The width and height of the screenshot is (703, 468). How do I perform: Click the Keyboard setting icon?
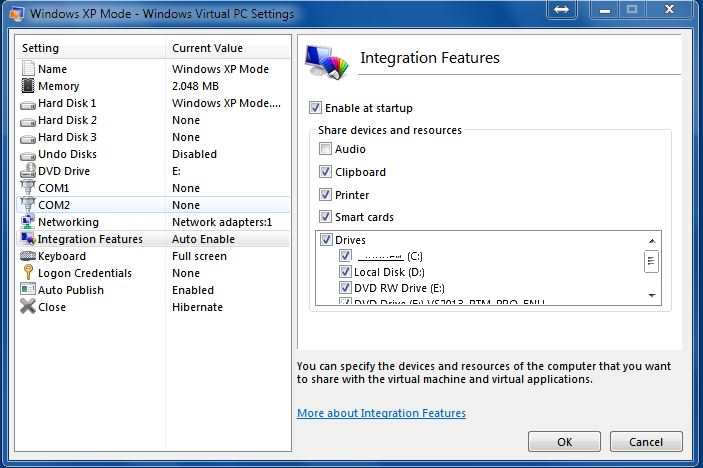click(x=28, y=256)
